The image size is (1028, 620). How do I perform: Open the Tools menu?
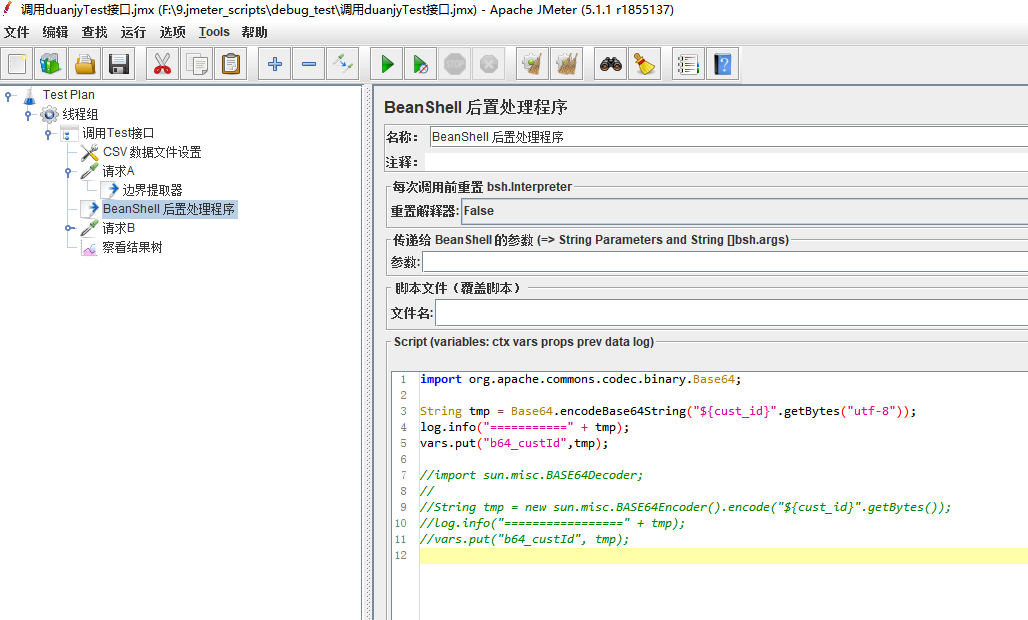[213, 31]
